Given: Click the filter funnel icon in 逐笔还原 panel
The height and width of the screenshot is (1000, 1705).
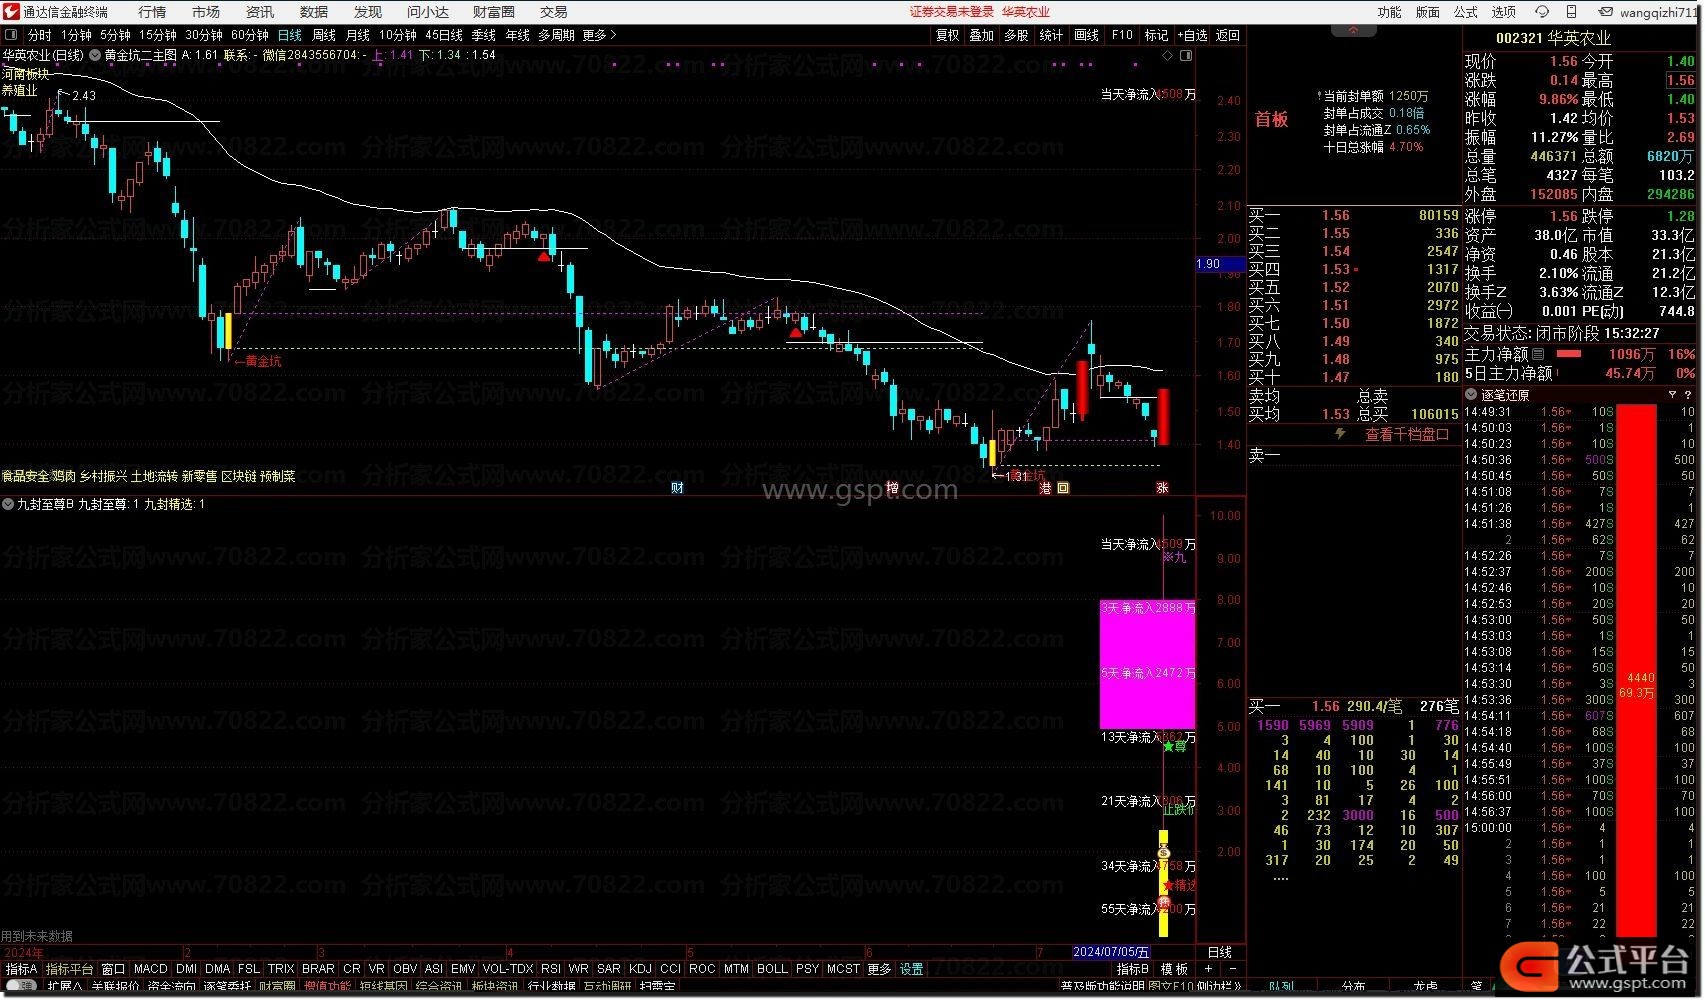Looking at the screenshot, I should click(x=1672, y=395).
